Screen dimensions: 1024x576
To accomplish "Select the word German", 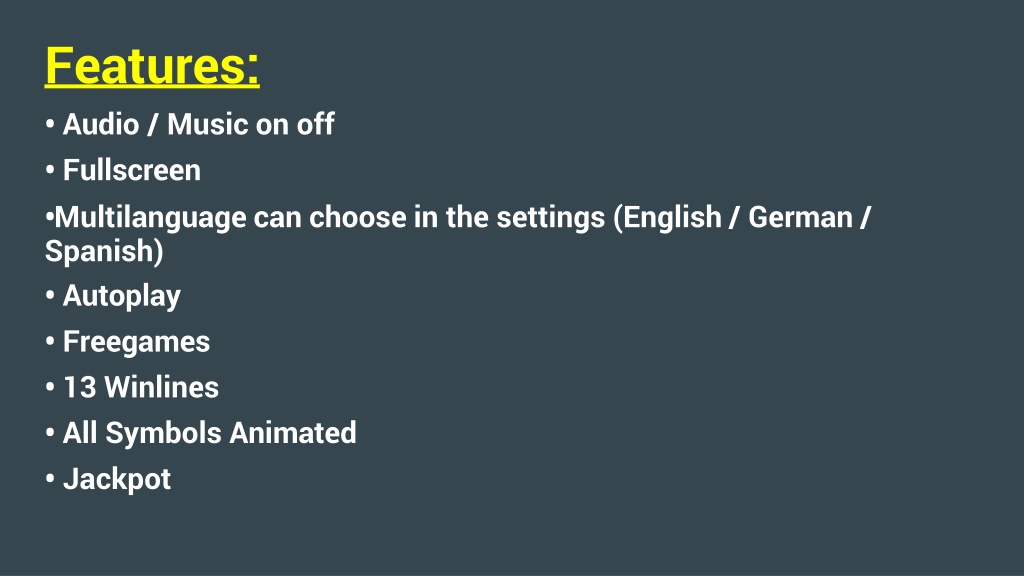I will 800,217.
